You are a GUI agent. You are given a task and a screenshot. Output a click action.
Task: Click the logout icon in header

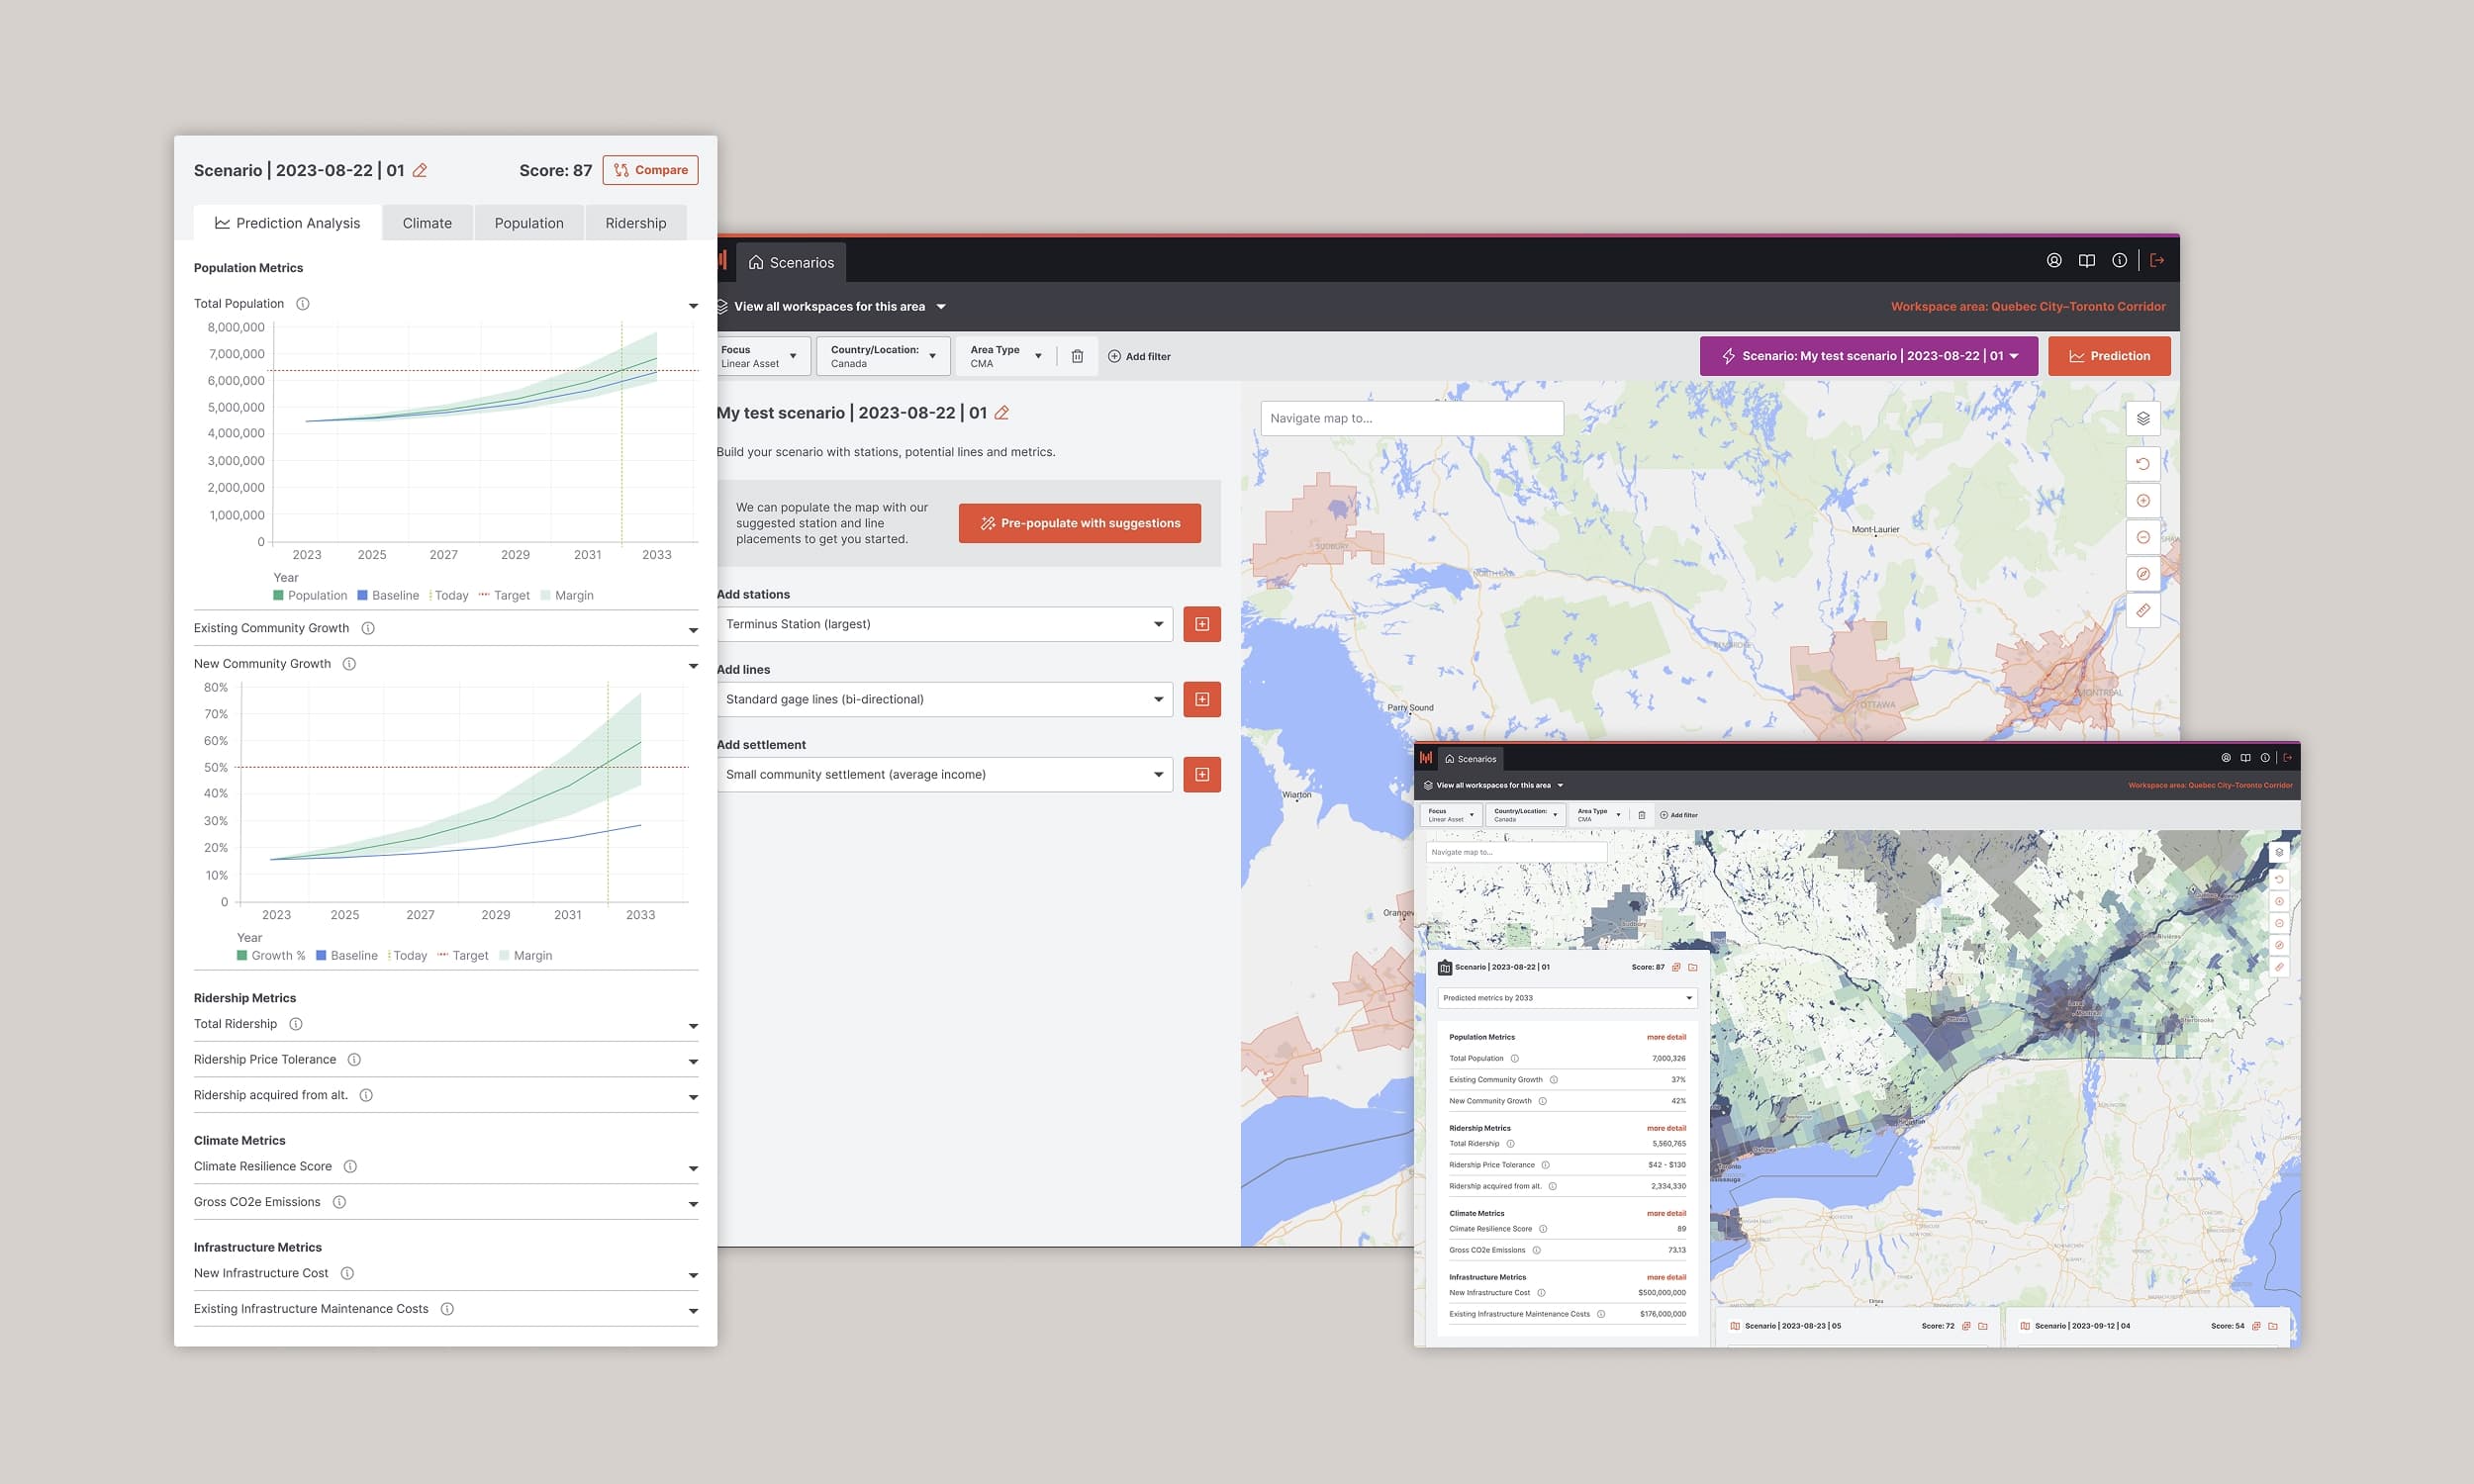2157,261
